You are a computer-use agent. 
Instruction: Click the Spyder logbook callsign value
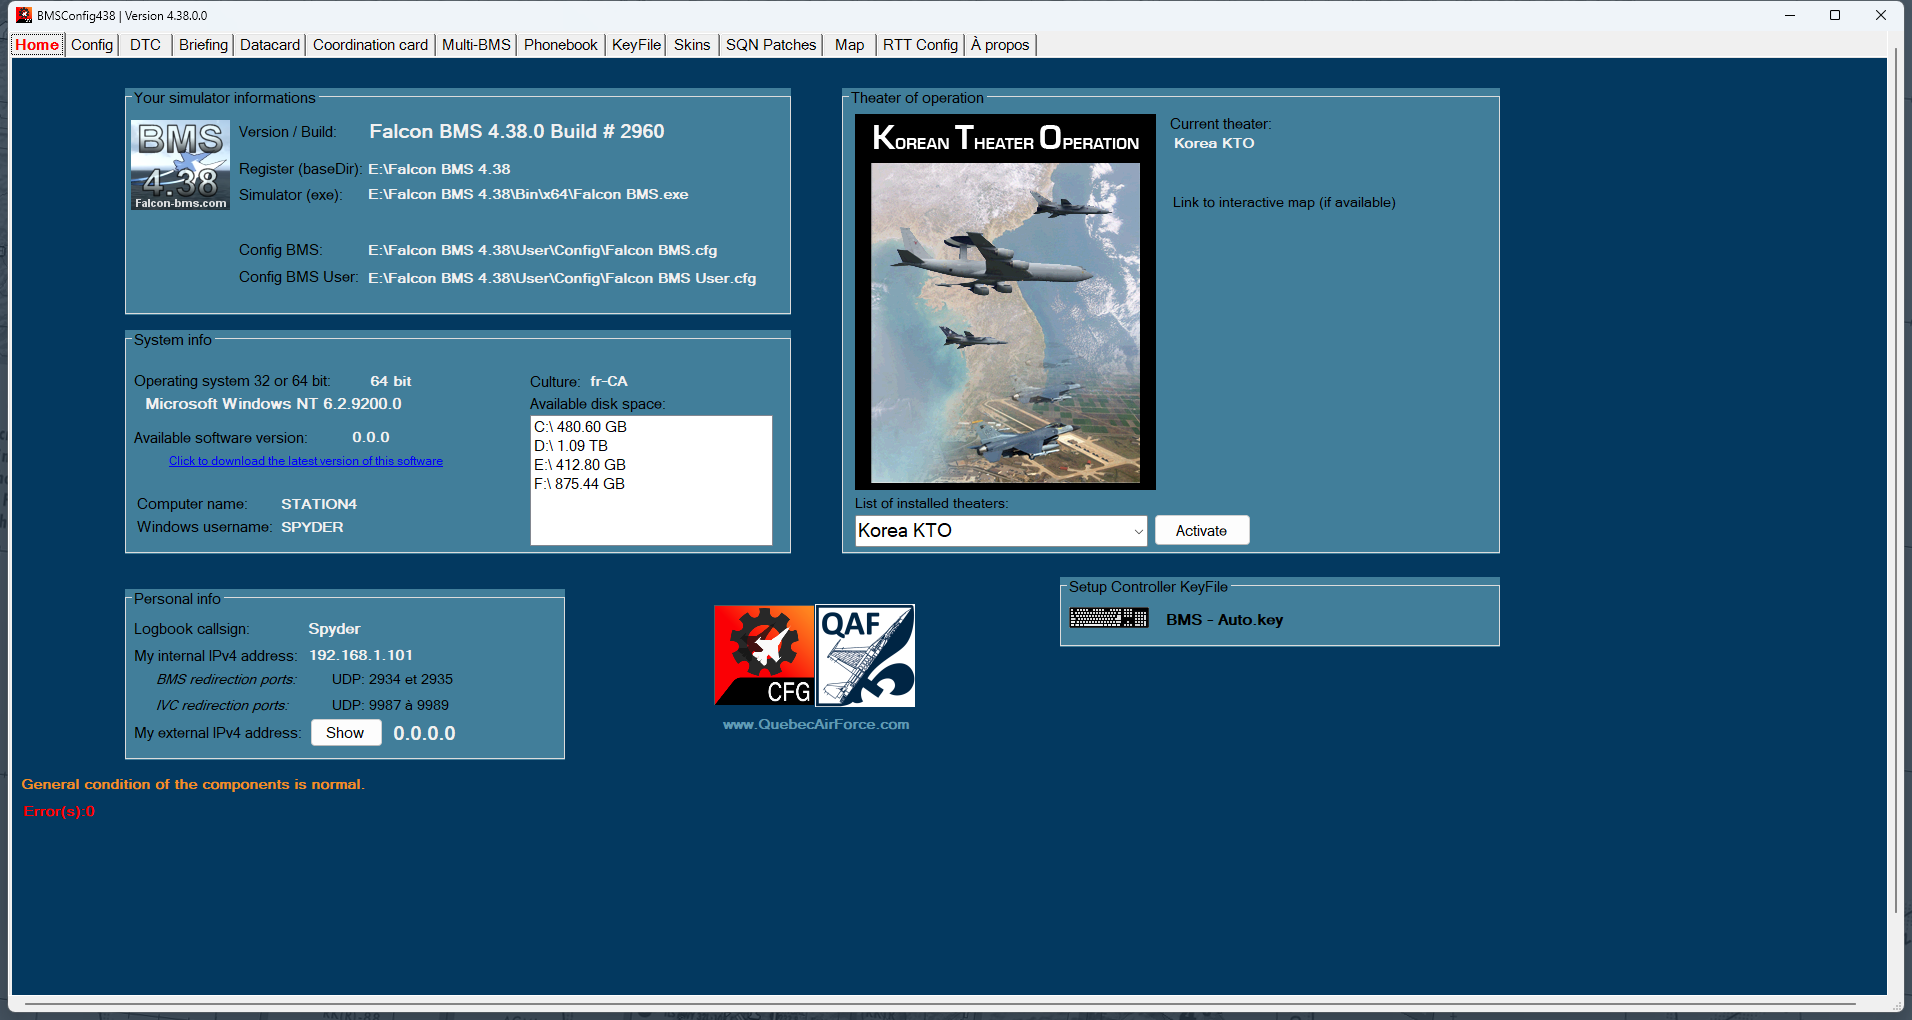[334, 629]
